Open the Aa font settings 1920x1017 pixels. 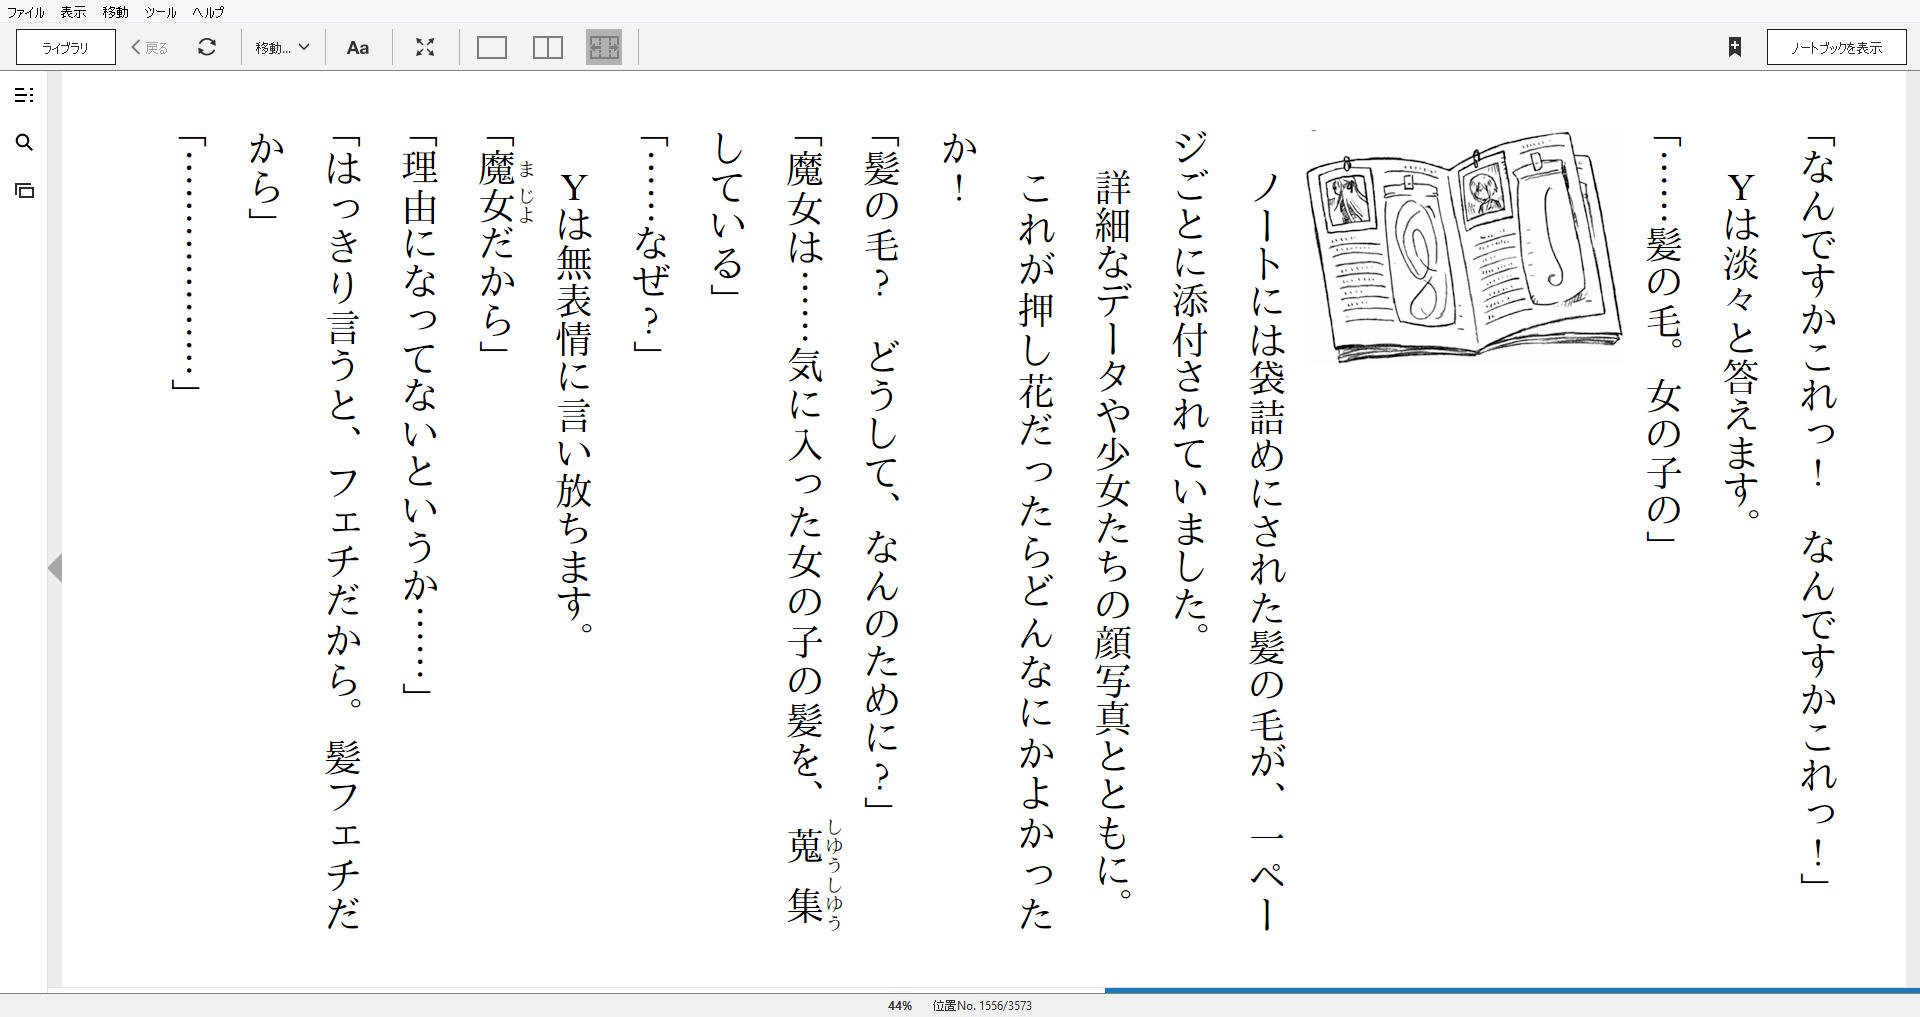point(358,47)
